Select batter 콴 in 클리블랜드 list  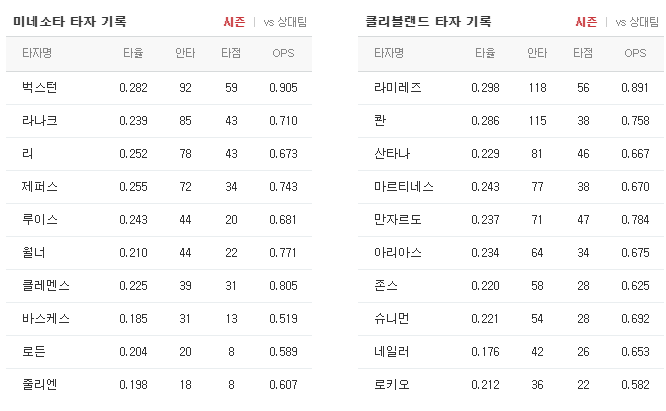[x=380, y=121]
